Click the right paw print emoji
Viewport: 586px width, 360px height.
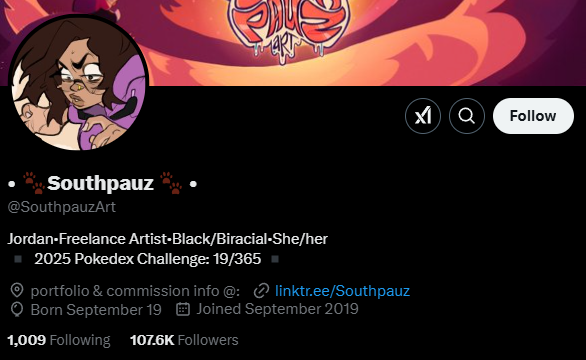171,183
